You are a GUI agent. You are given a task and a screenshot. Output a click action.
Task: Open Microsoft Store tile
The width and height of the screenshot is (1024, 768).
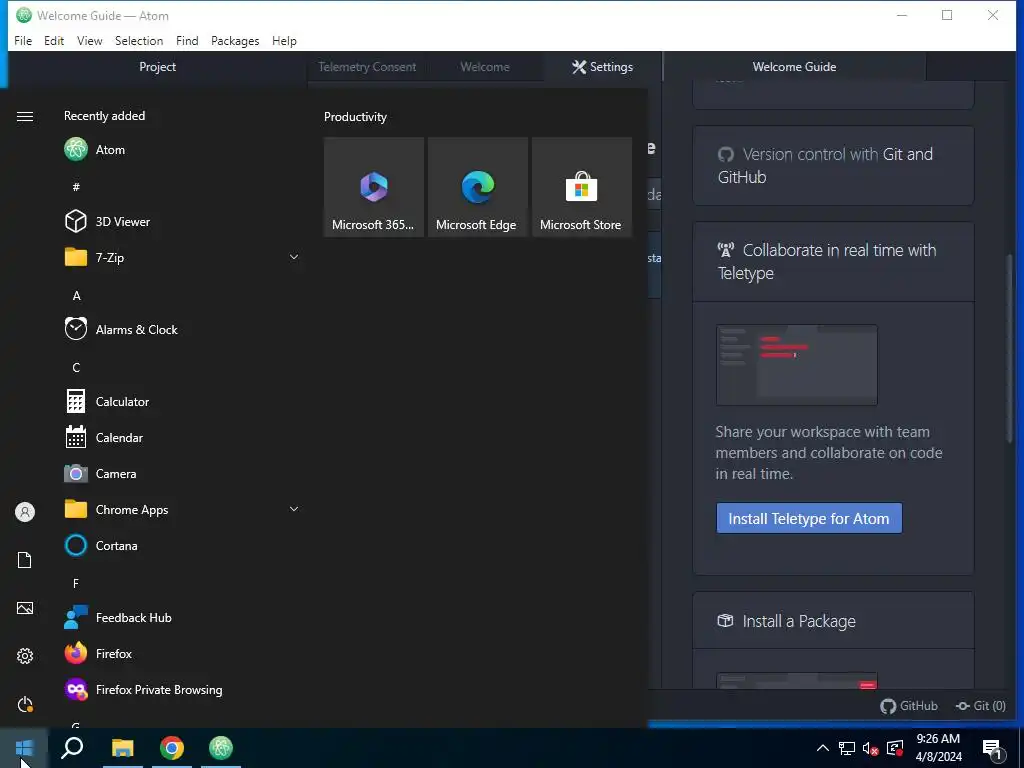tap(581, 187)
